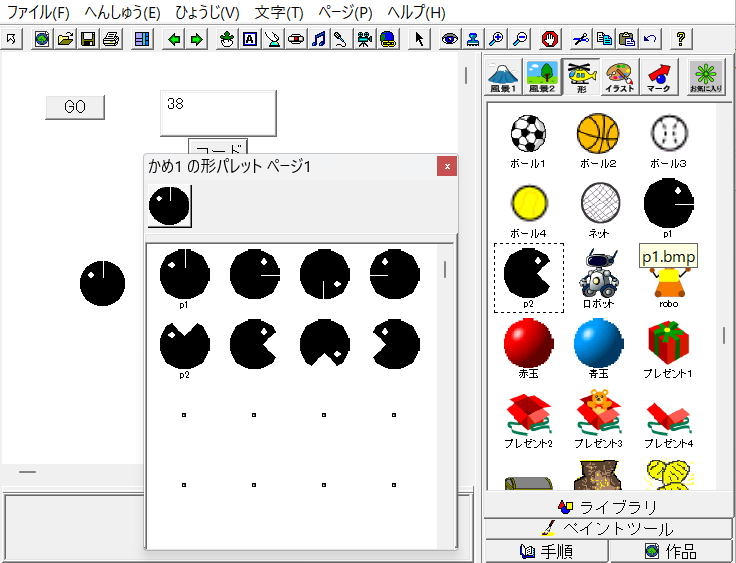The width and height of the screenshot is (736, 563).
Task: Switch to the 形 library tab
Action: pyautogui.click(x=581, y=77)
